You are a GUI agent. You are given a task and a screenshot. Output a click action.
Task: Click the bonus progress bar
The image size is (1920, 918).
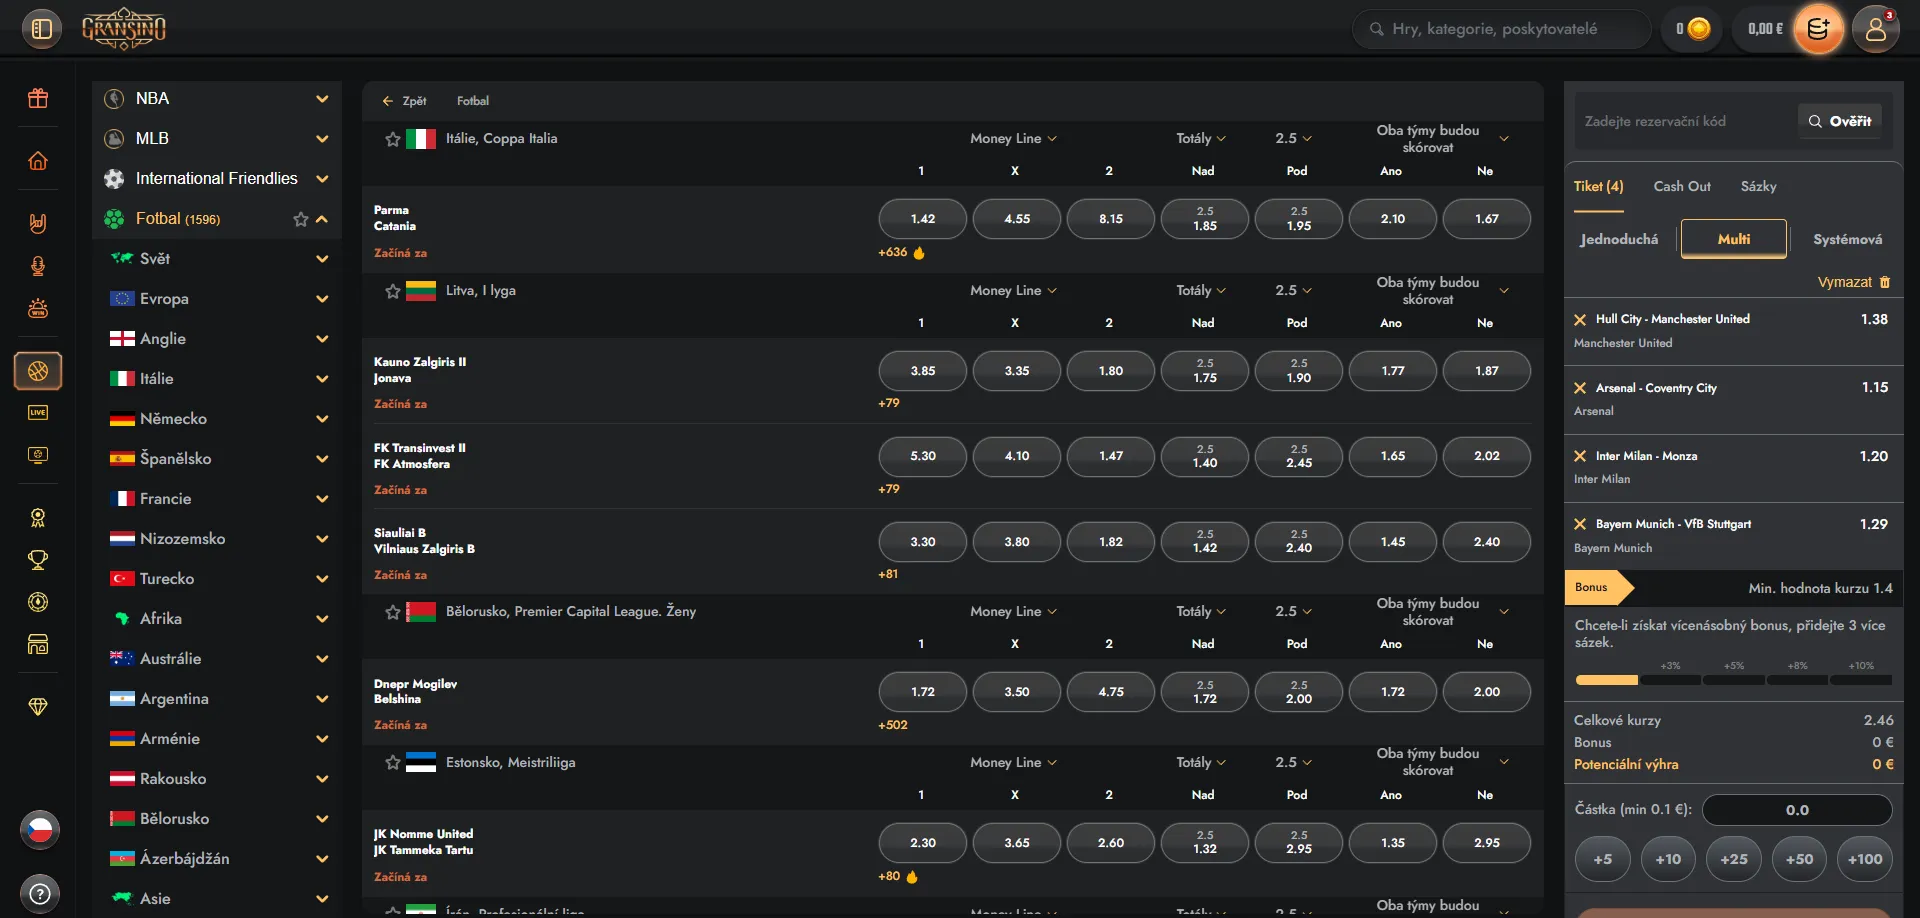pyautogui.click(x=1733, y=680)
